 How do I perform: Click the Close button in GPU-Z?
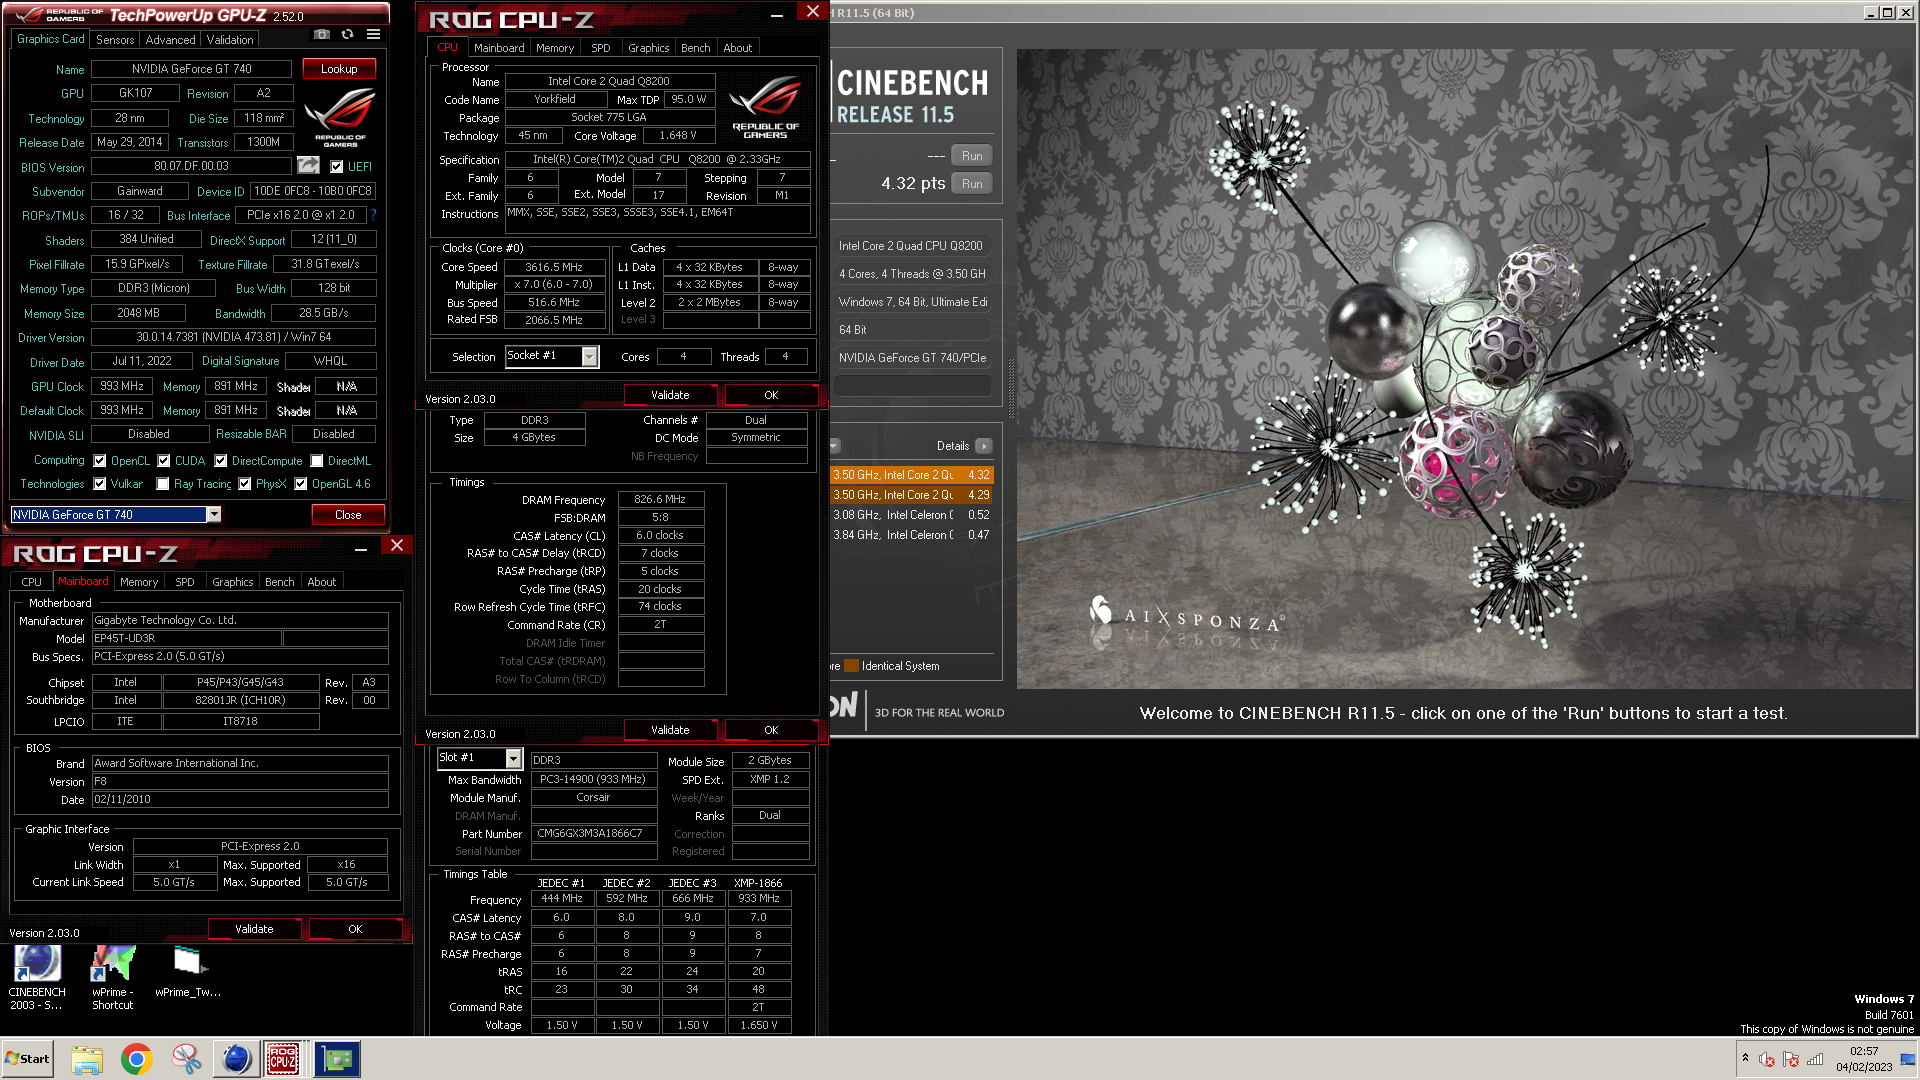pos(348,515)
